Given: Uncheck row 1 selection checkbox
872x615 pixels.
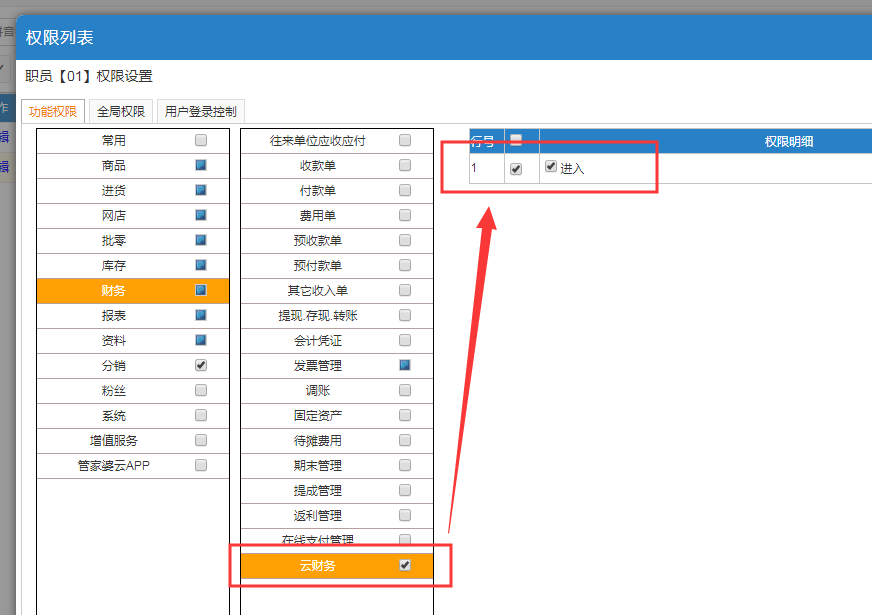Looking at the screenshot, I should (x=516, y=169).
